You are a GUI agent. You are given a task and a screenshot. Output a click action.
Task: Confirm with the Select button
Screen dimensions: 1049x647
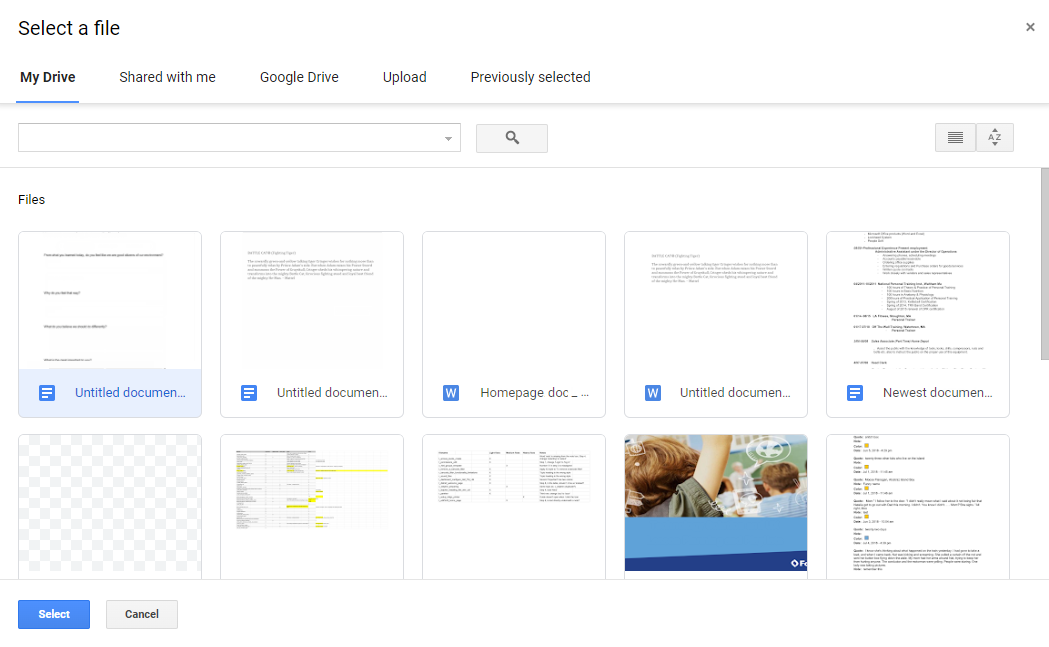[53, 614]
